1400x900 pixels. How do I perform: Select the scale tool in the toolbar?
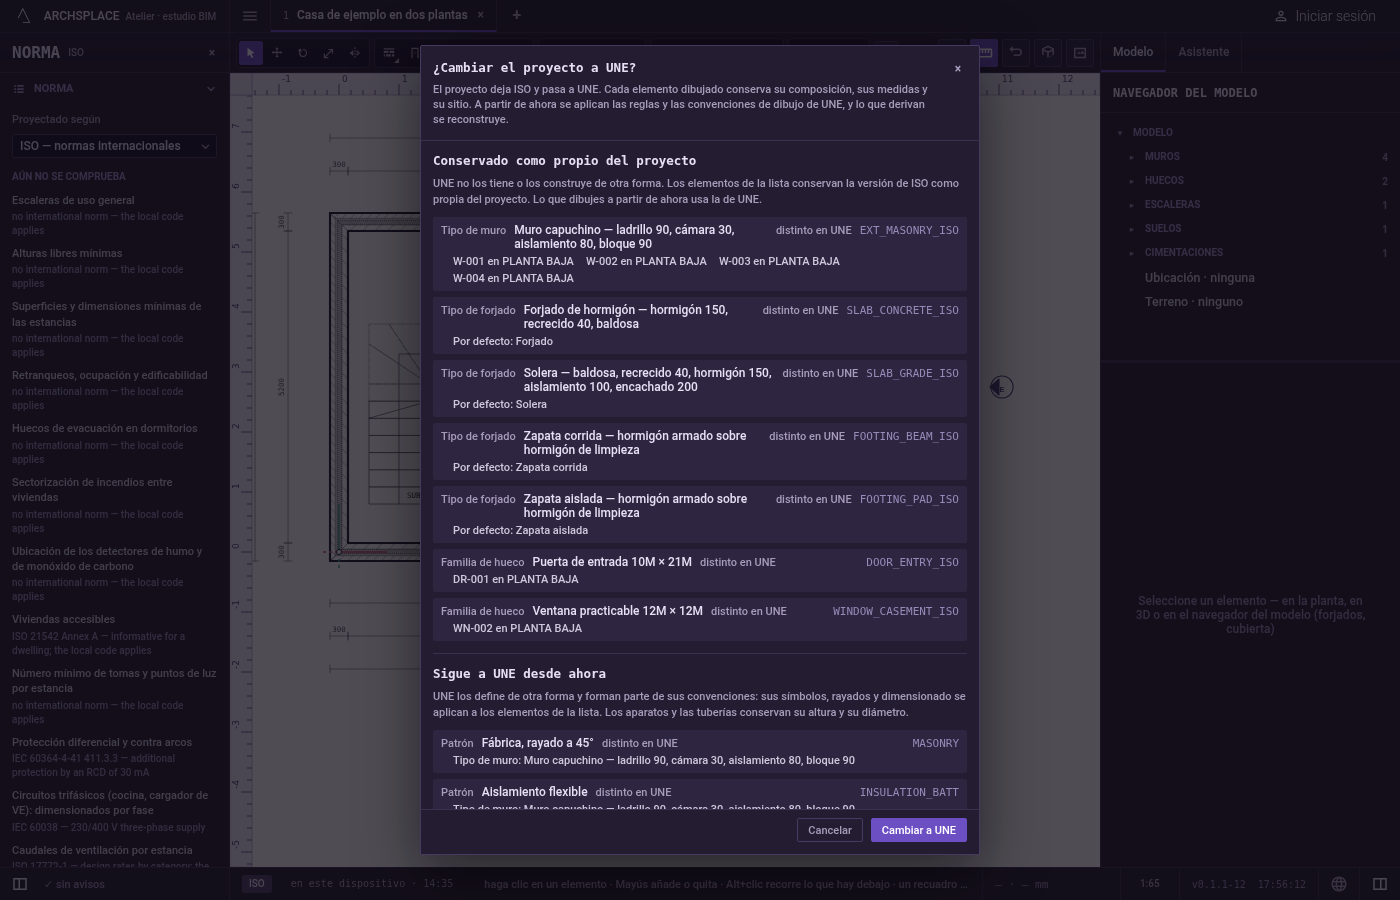(329, 53)
